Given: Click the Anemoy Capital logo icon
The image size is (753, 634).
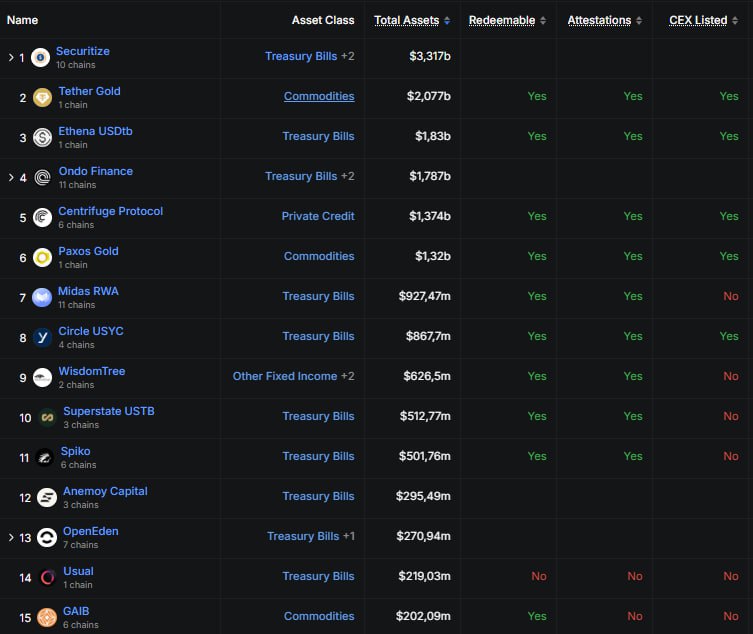Looking at the screenshot, I should click(x=47, y=498).
